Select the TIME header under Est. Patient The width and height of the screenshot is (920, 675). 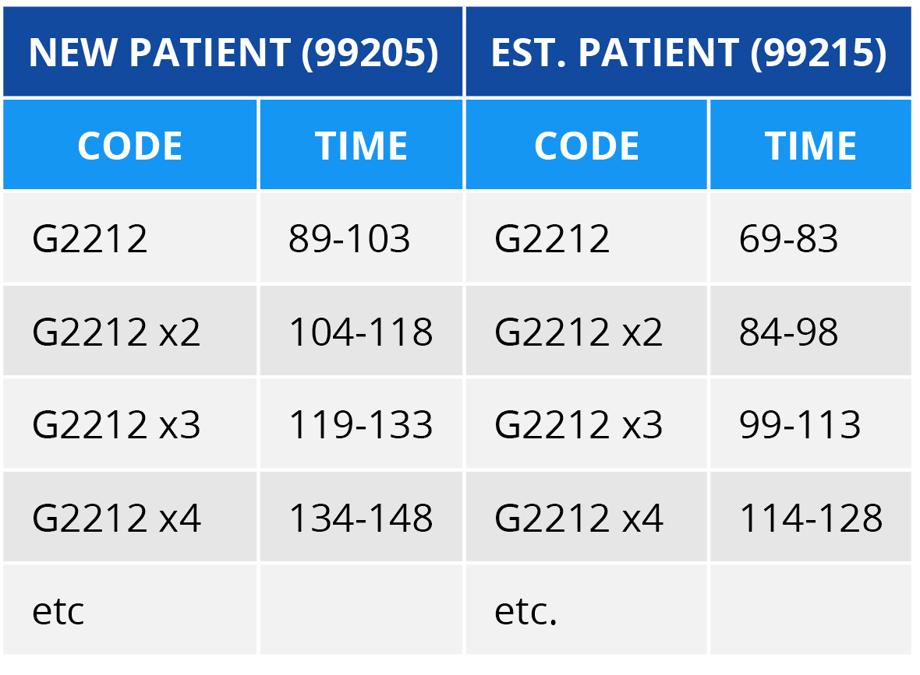[811, 146]
